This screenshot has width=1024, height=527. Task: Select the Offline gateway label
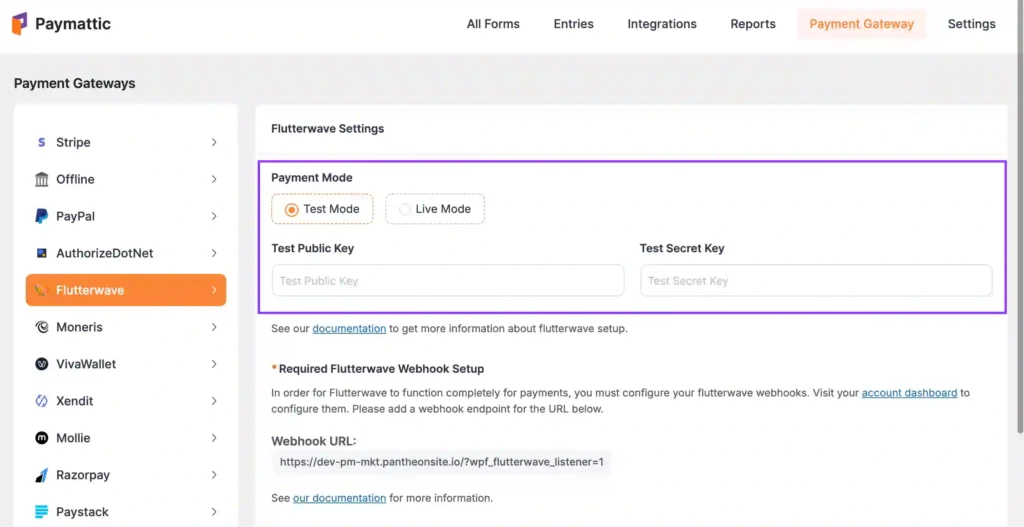75,180
